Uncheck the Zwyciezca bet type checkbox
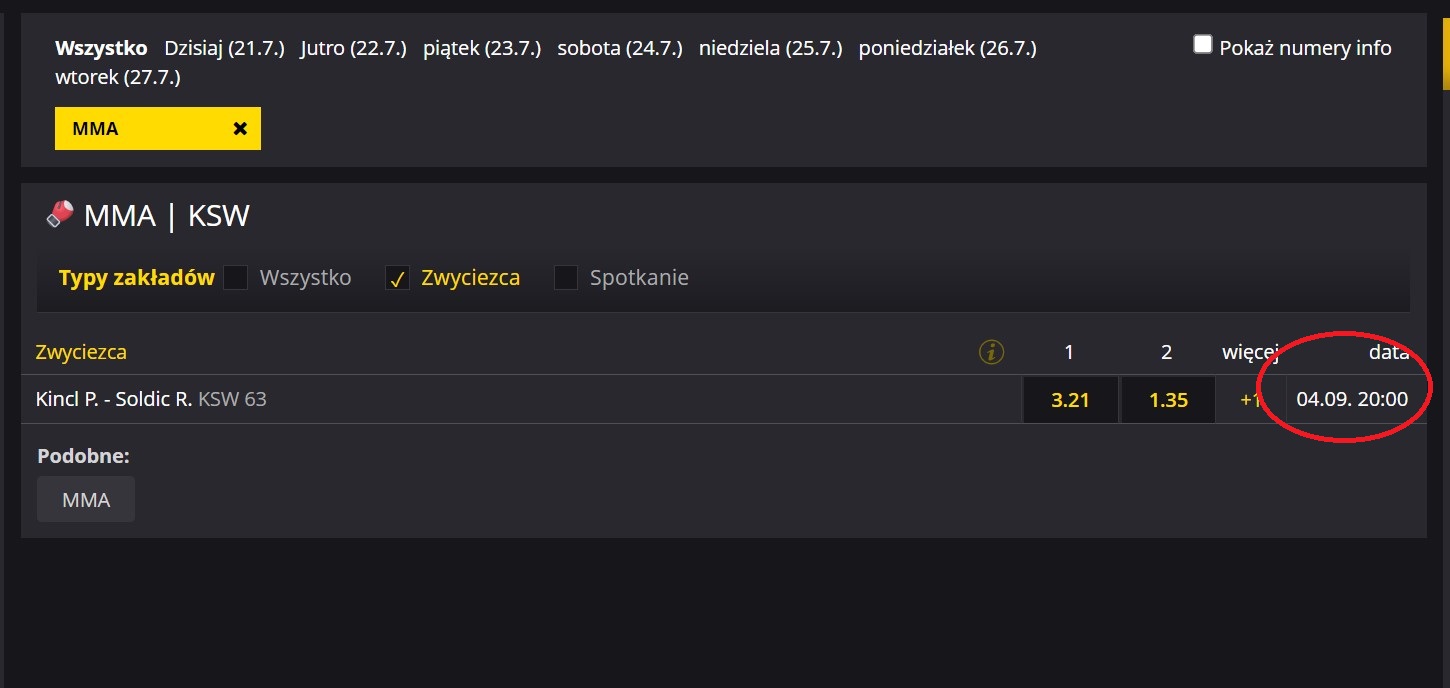This screenshot has height=688, width=1450. click(397, 277)
